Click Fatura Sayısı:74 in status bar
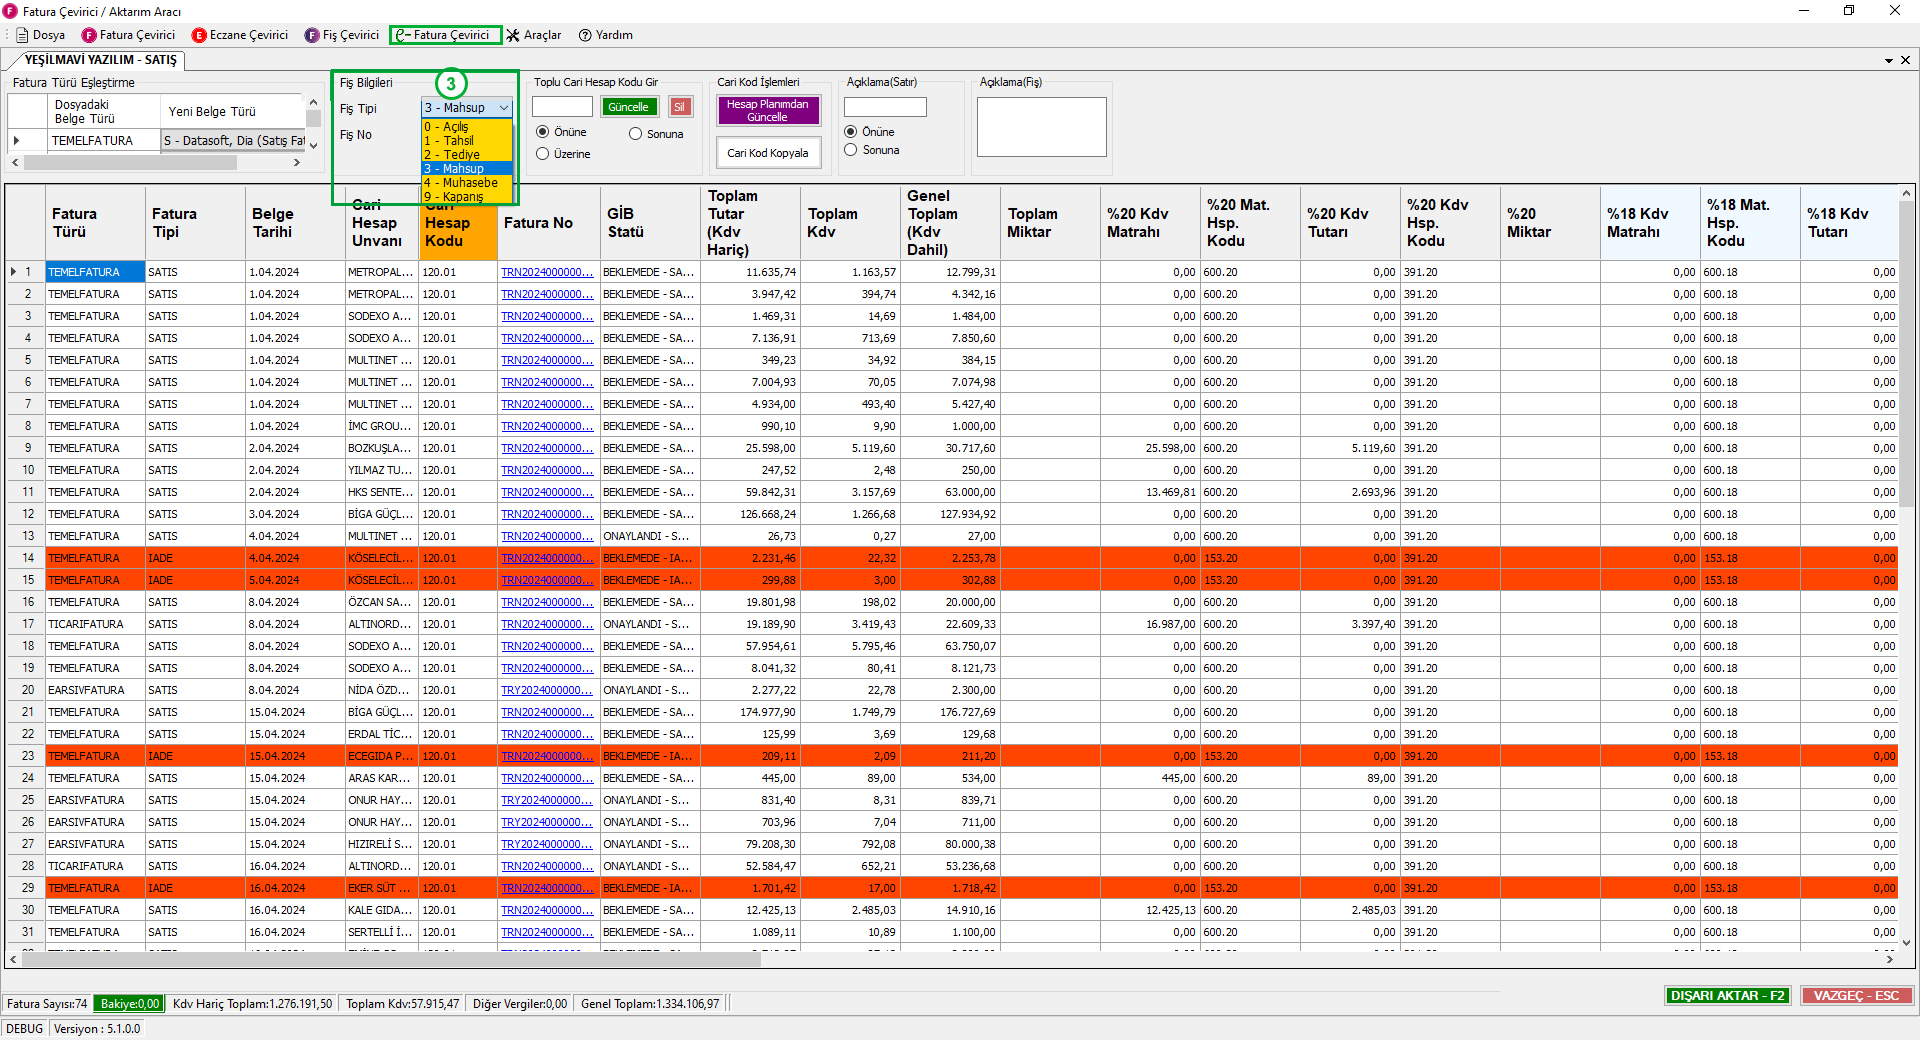Viewport: 1920px width, 1040px height. [47, 1004]
